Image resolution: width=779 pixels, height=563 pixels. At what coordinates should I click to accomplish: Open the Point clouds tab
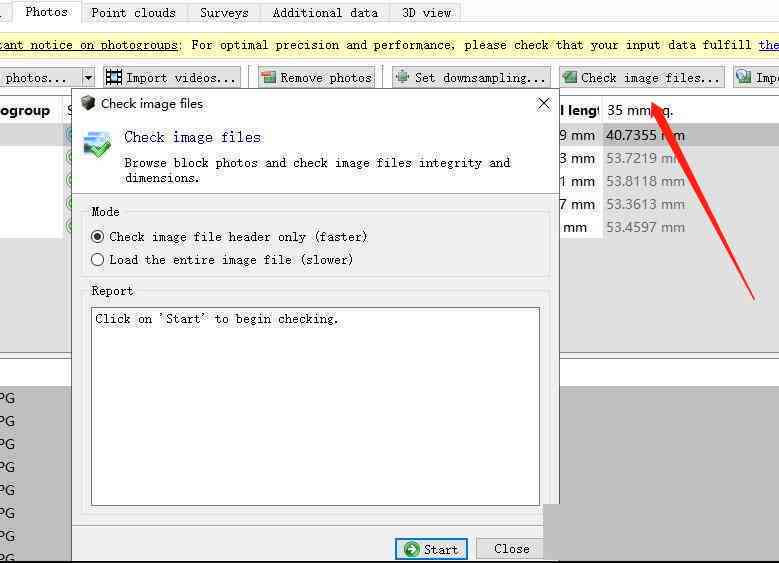133,13
